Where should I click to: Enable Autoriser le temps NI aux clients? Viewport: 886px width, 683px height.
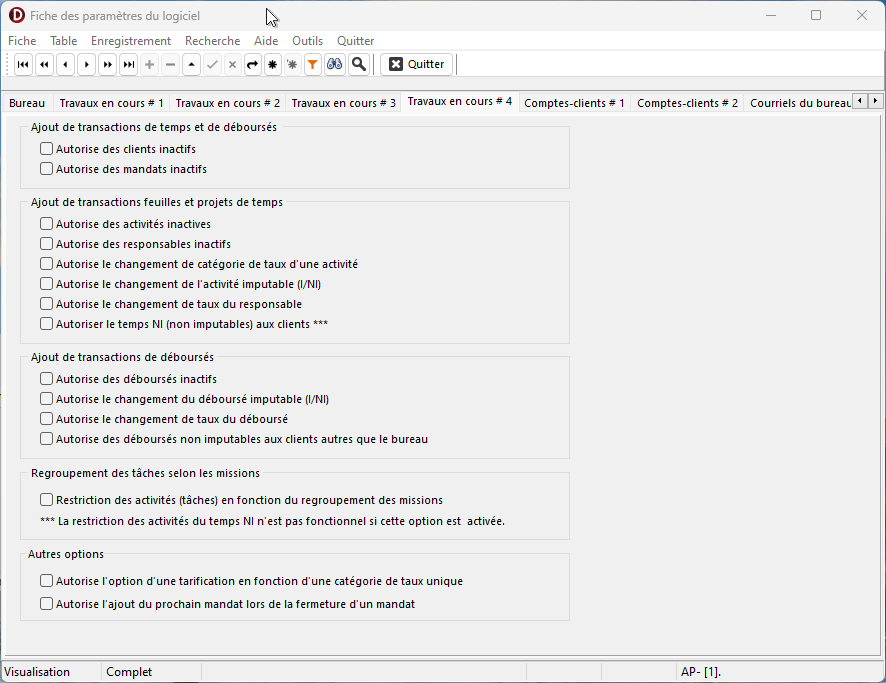(46, 324)
